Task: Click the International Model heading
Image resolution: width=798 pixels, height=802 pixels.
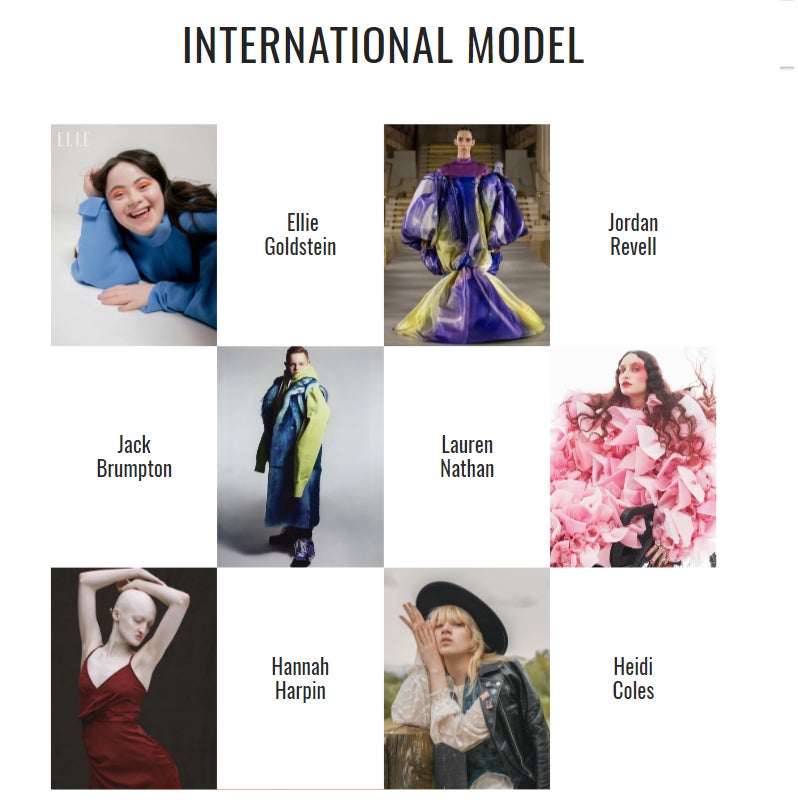Action: point(383,45)
